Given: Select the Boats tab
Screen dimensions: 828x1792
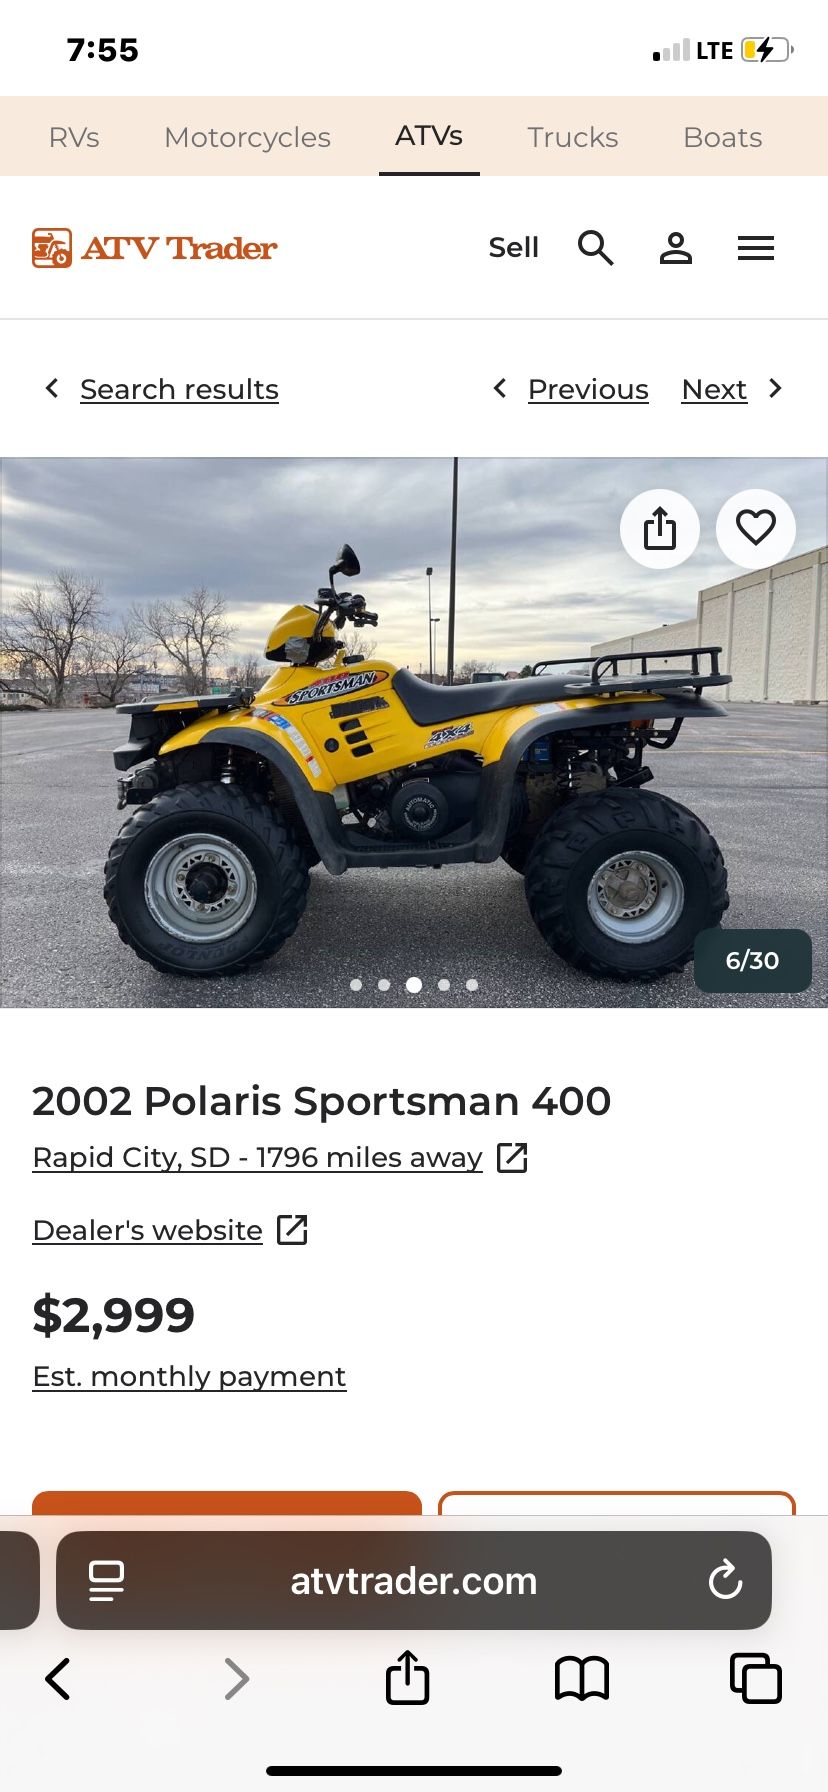Looking at the screenshot, I should click(x=723, y=137).
